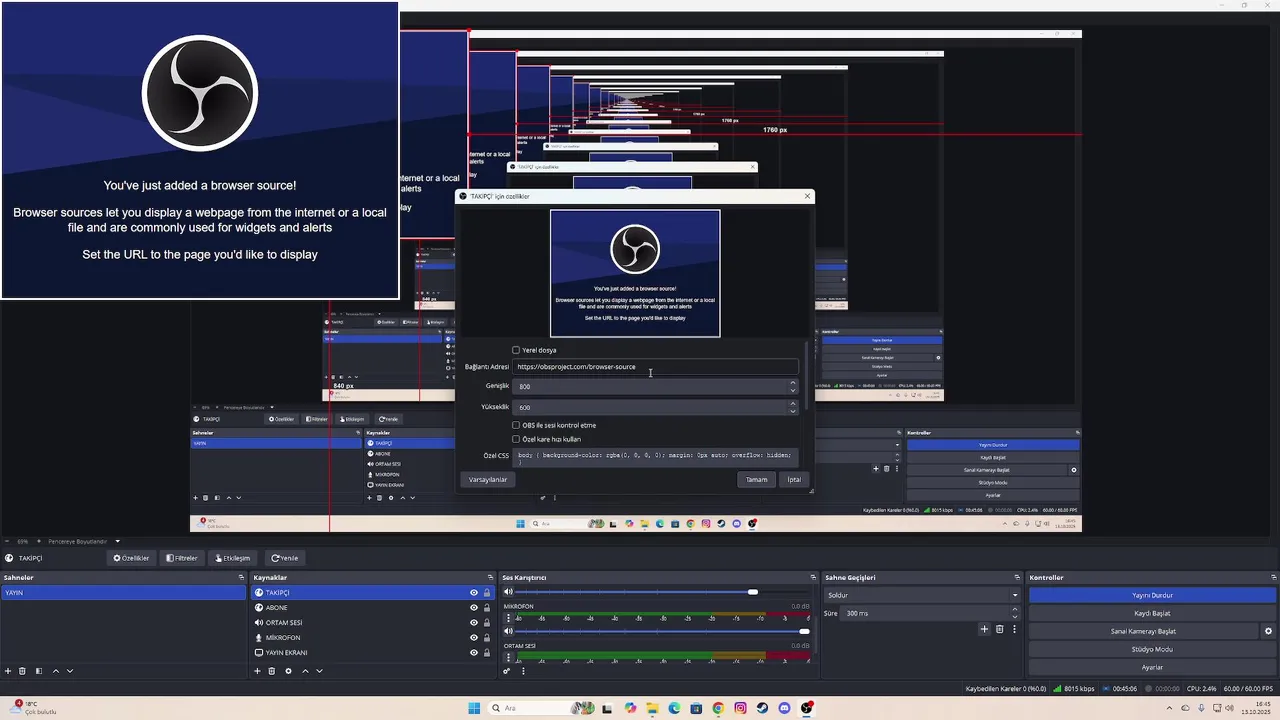
Task: Open the advanced audio properties gears icon
Action: click(x=507, y=671)
